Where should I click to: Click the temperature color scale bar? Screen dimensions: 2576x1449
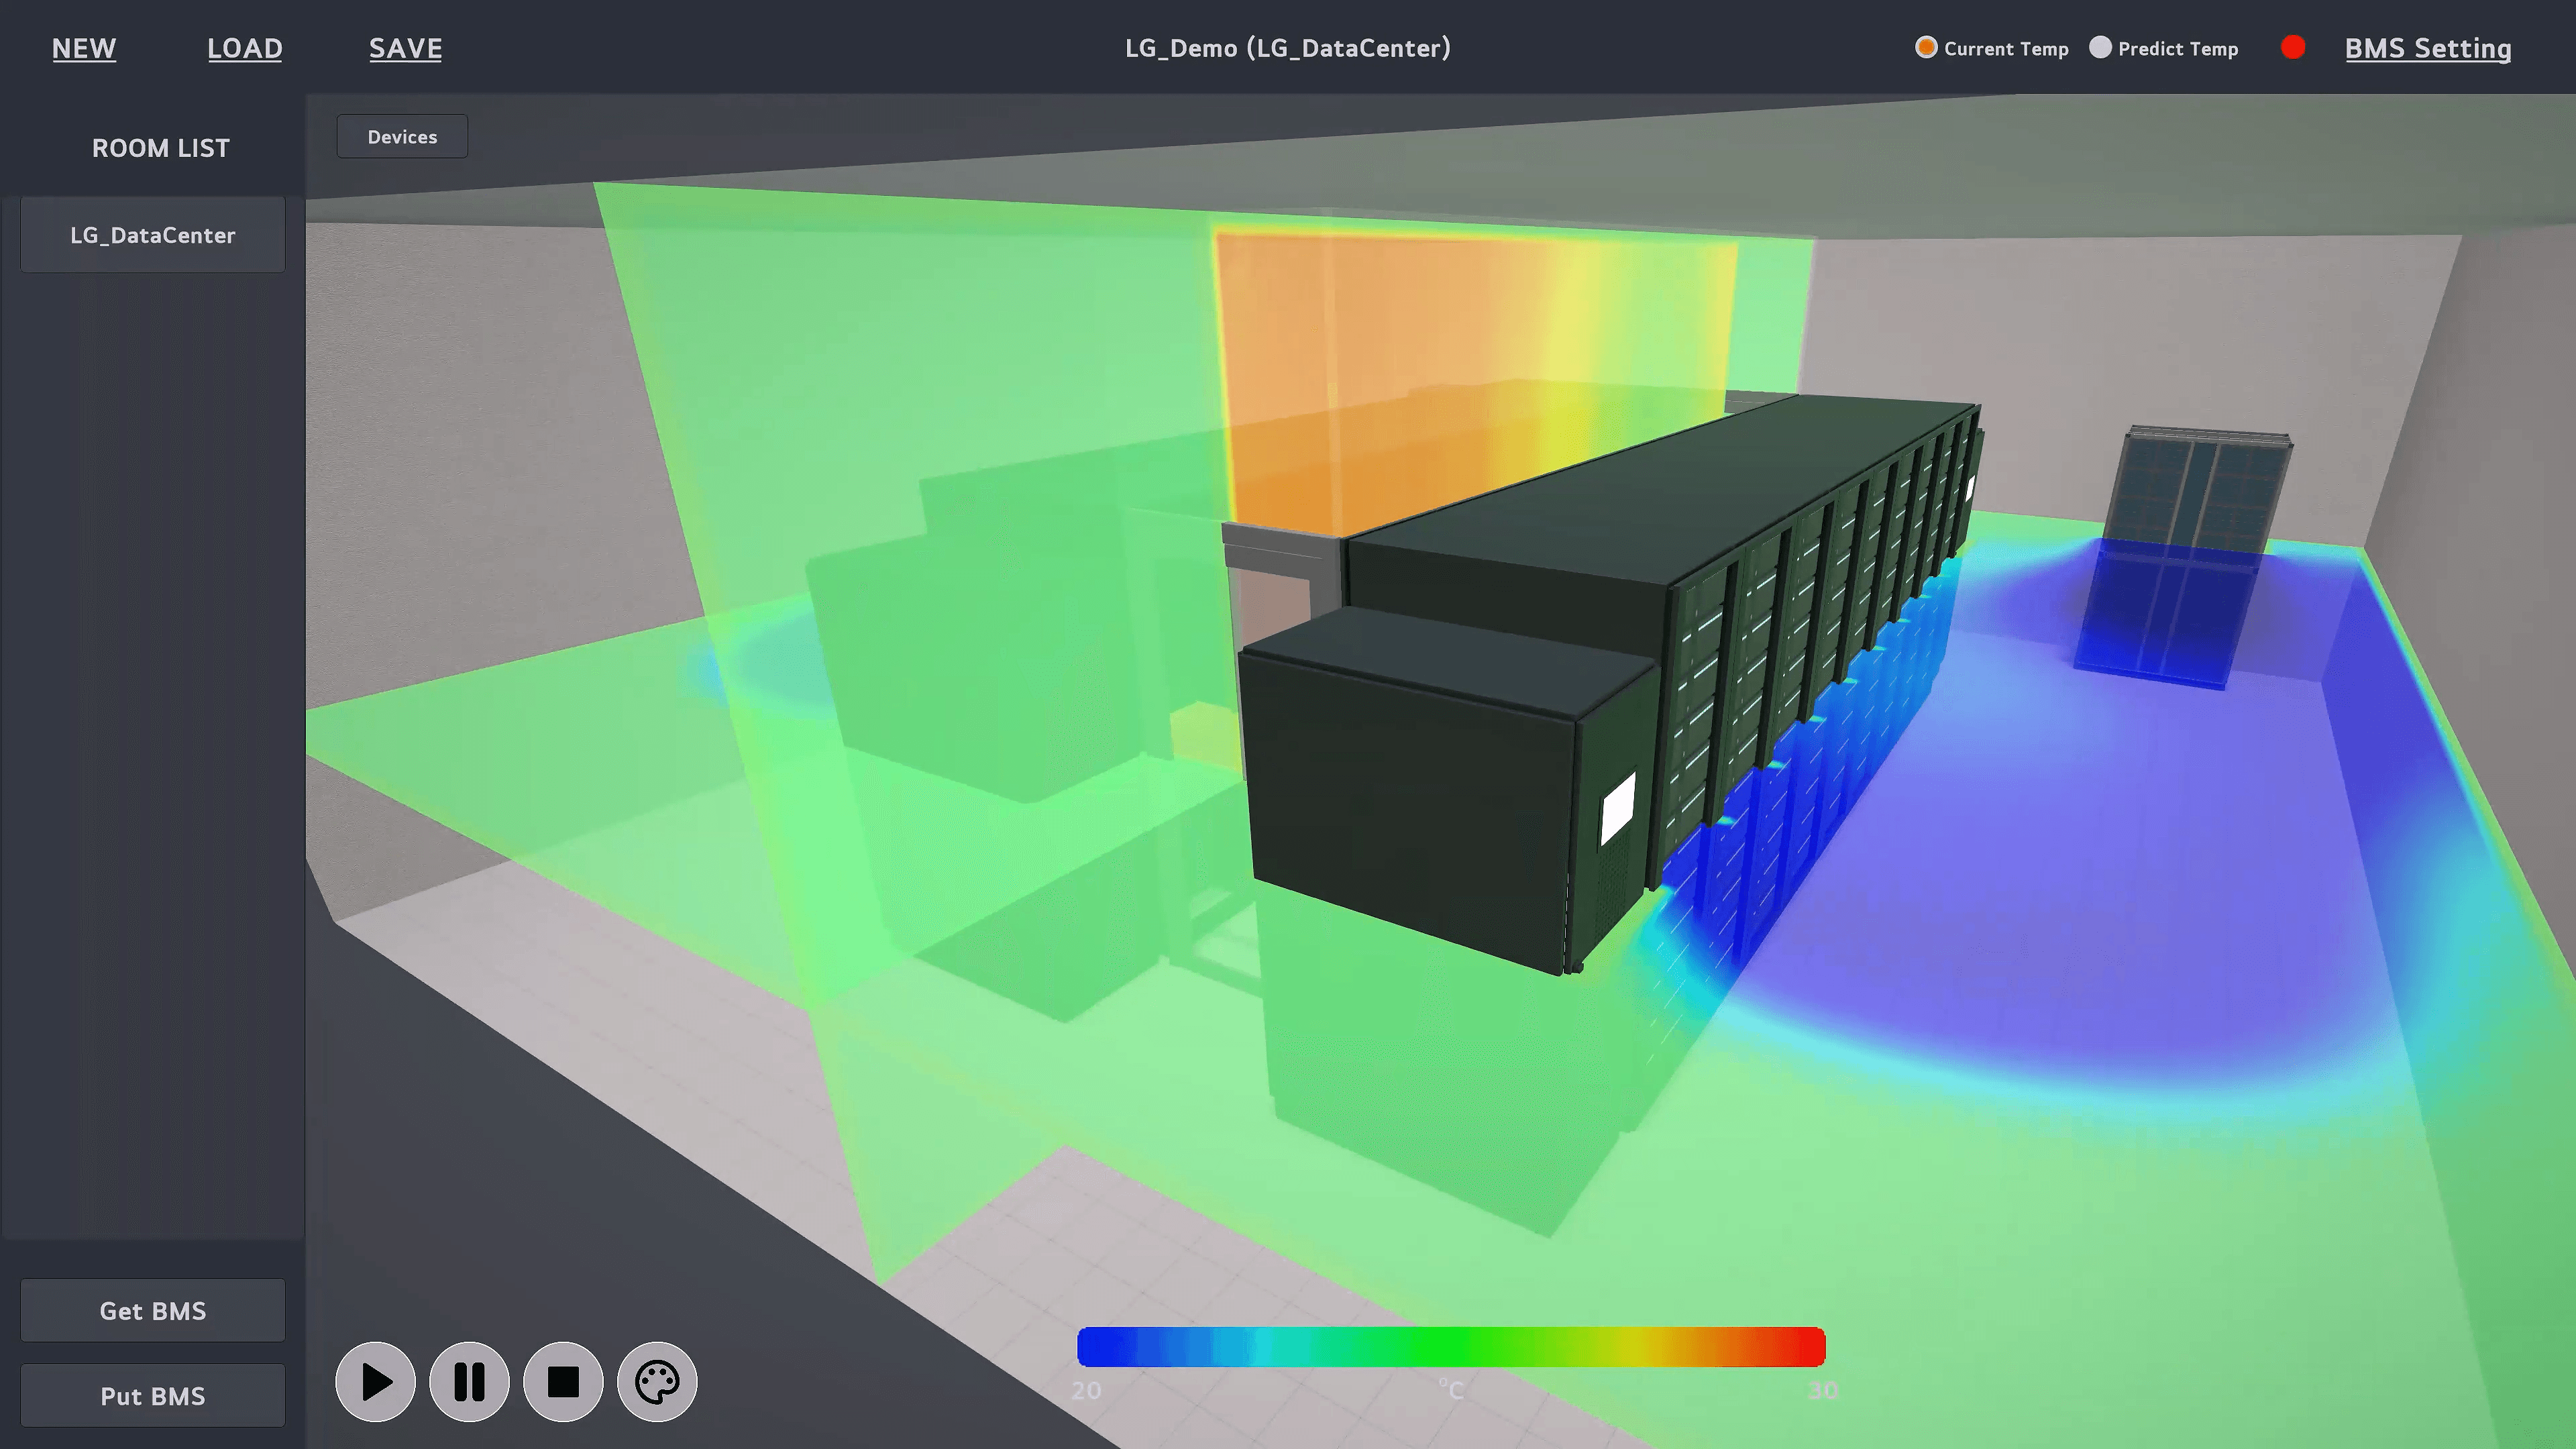[1450, 1347]
